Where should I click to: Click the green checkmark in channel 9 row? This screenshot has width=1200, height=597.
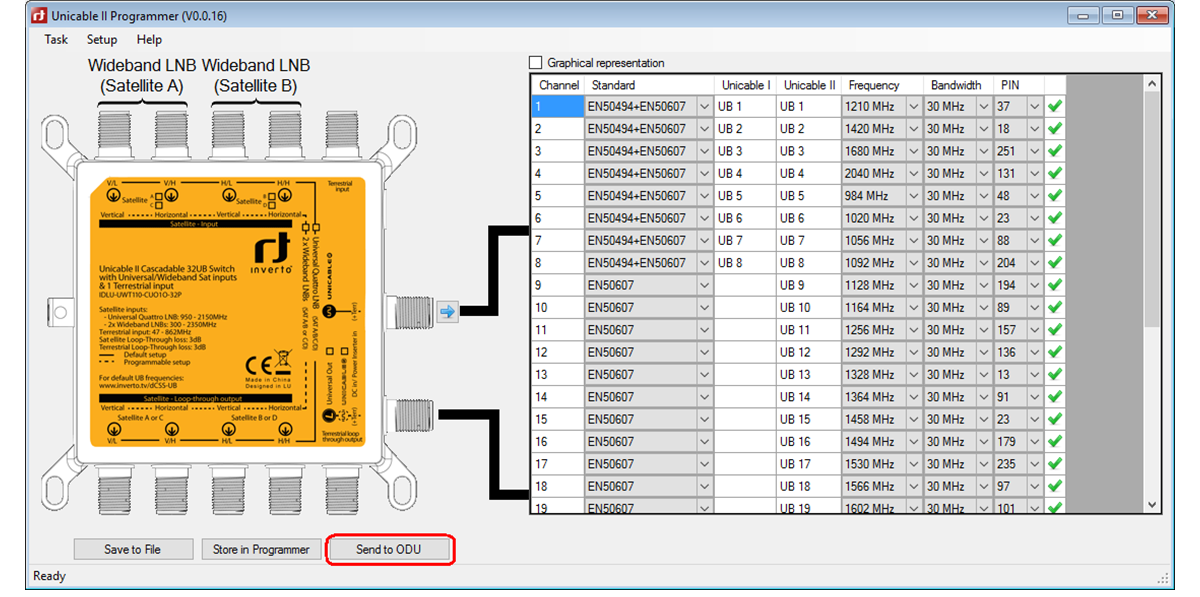pyautogui.click(x=1055, y=285)
